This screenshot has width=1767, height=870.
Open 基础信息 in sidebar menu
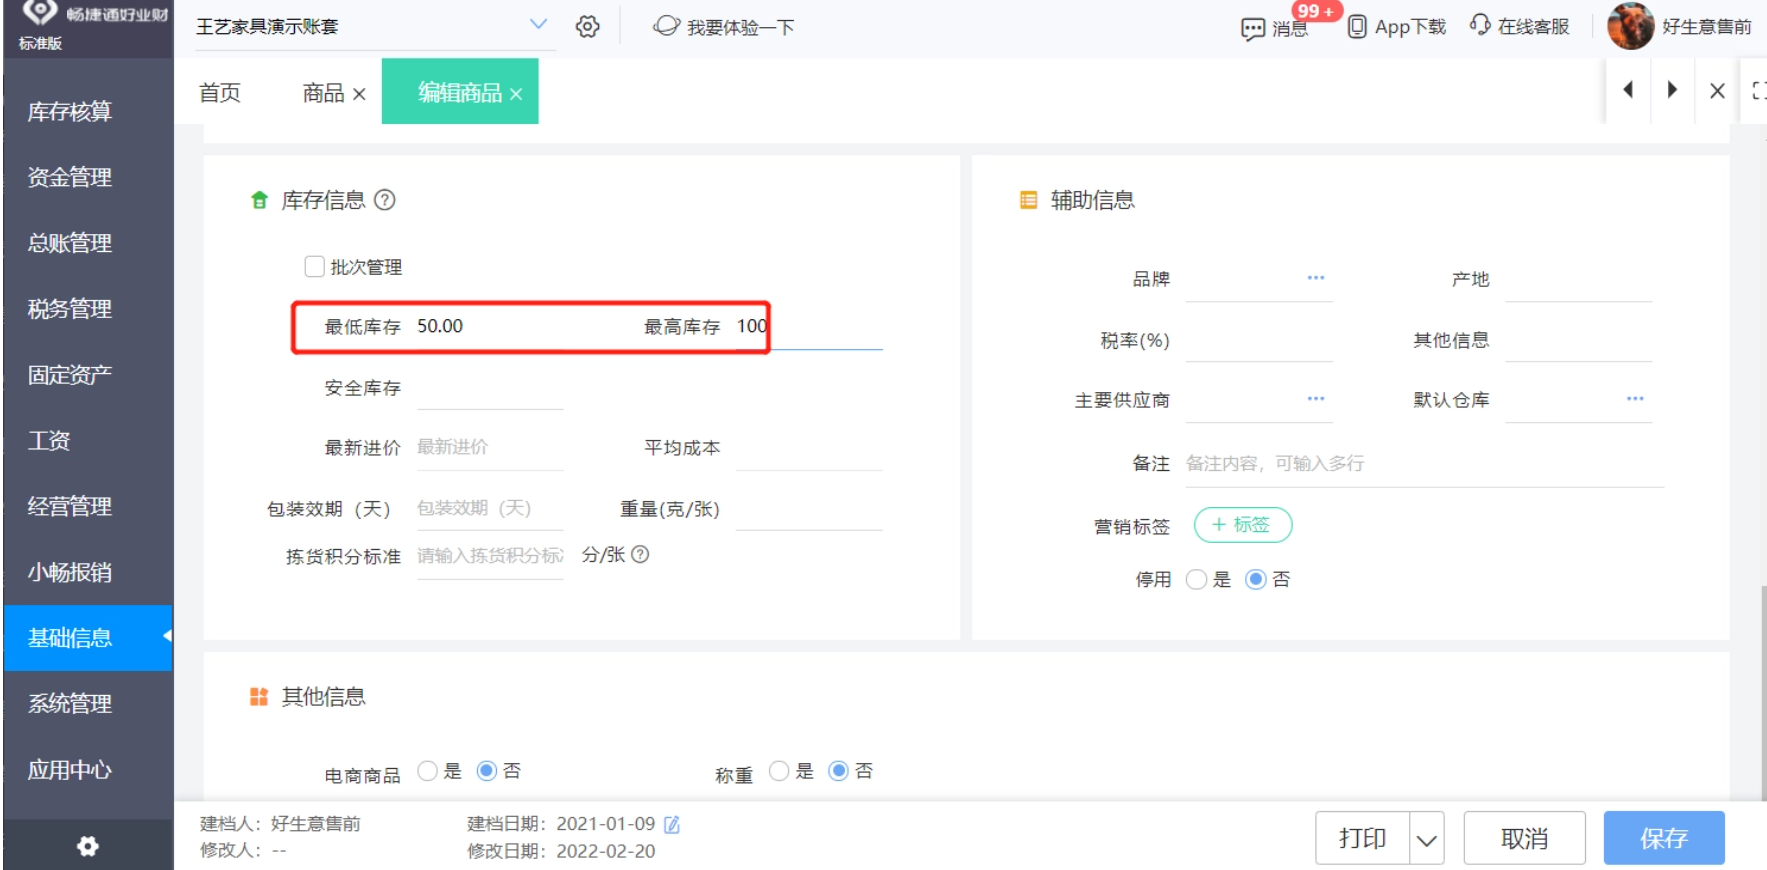[70, 638]
